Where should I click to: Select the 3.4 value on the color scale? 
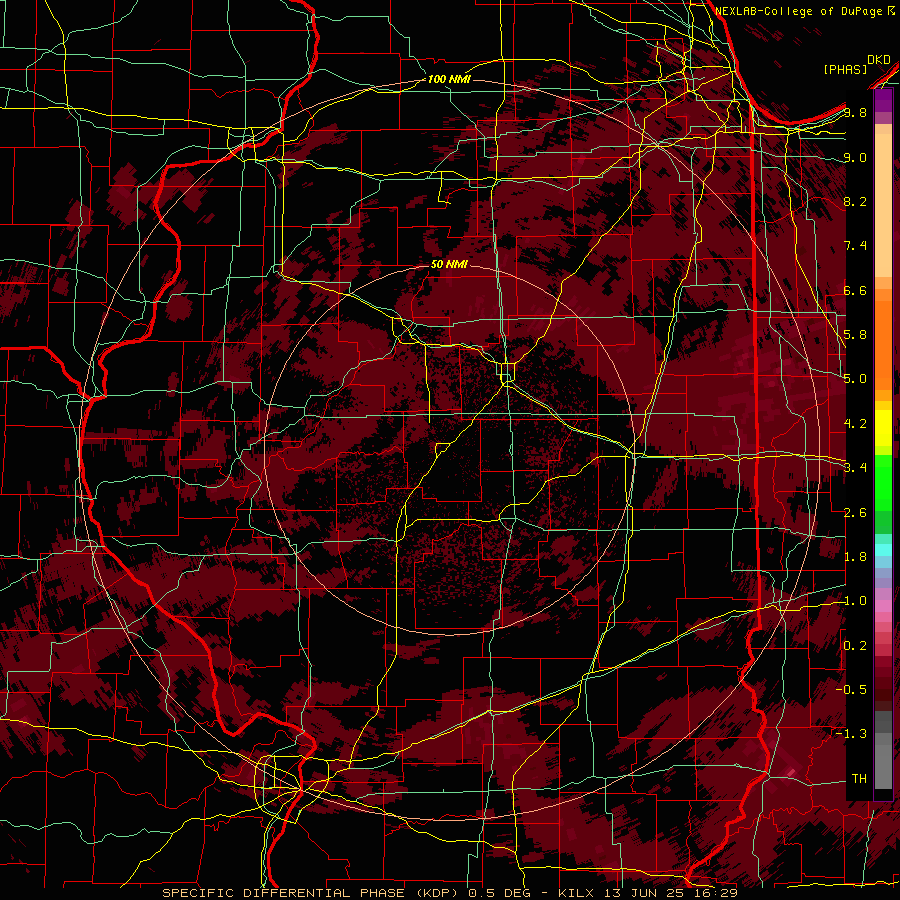tap(855, 468)
